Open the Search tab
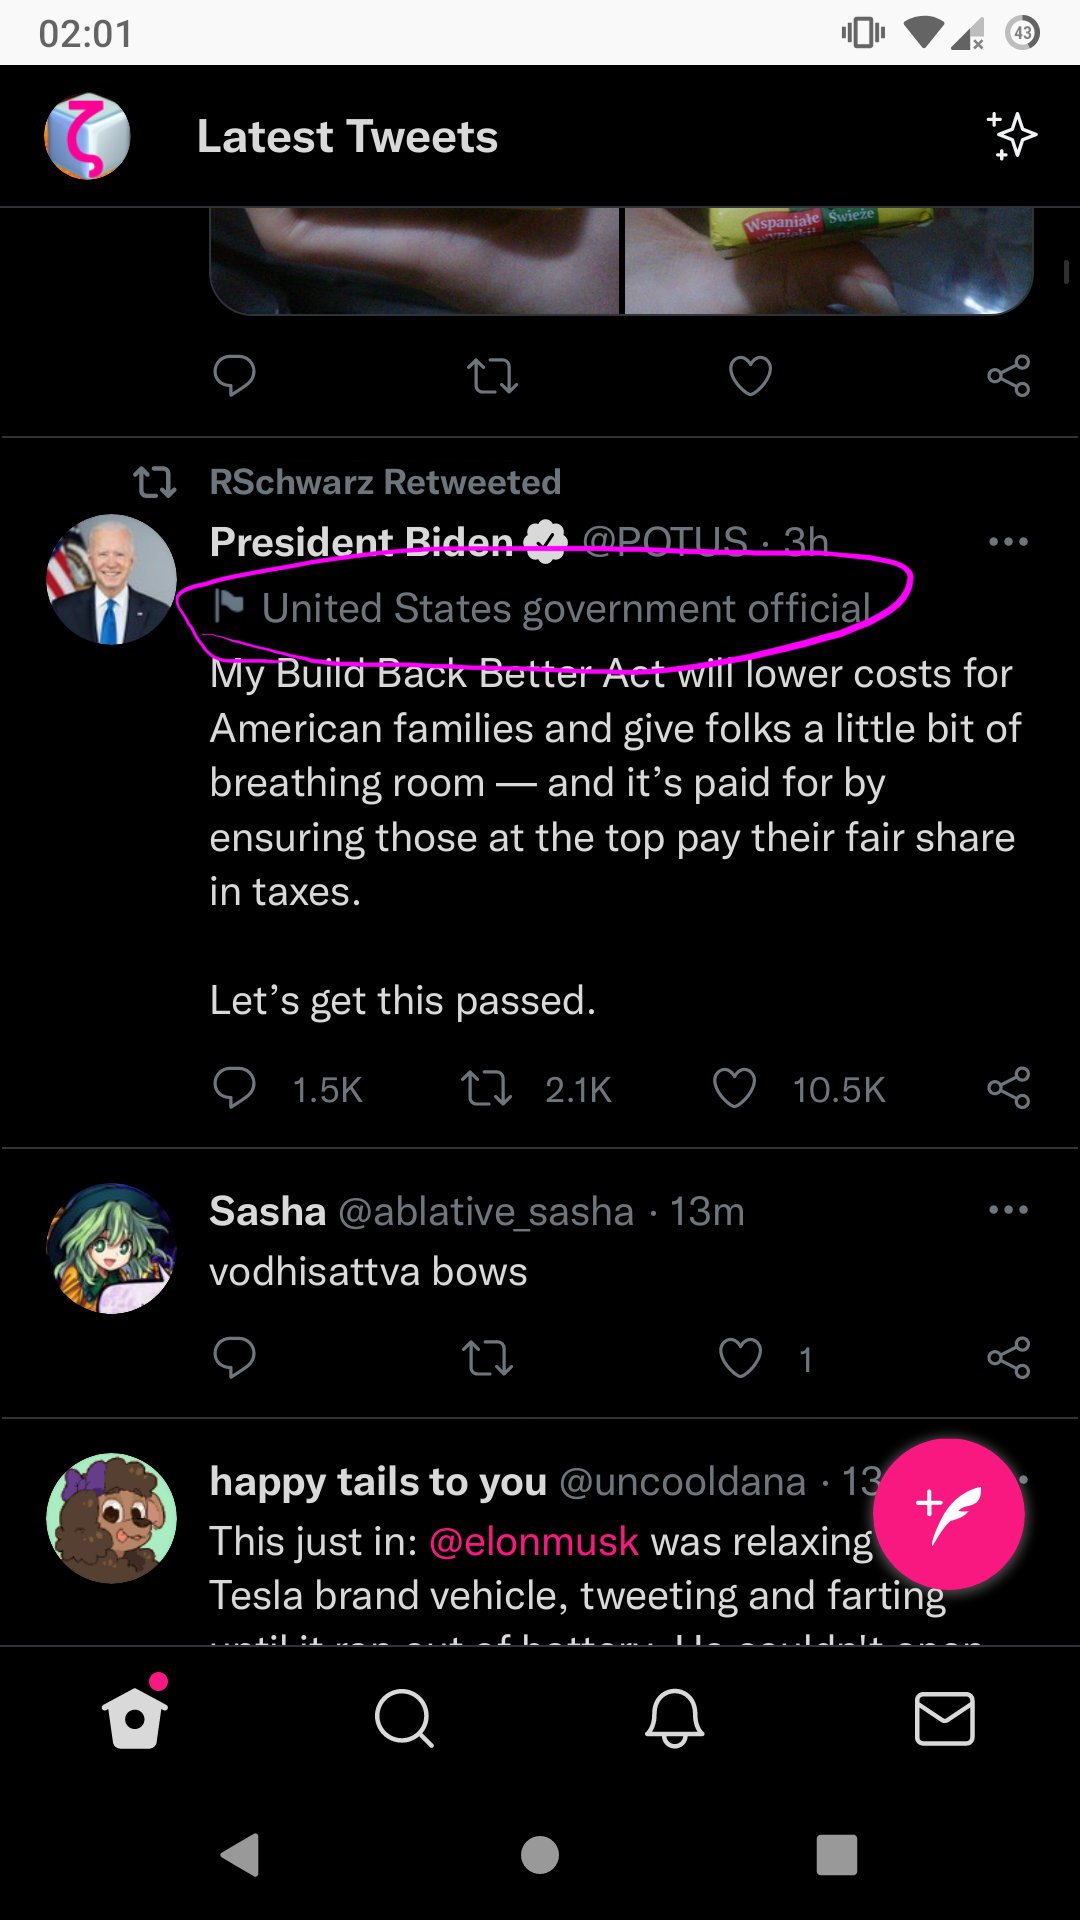 click(x=404, y=1718)
